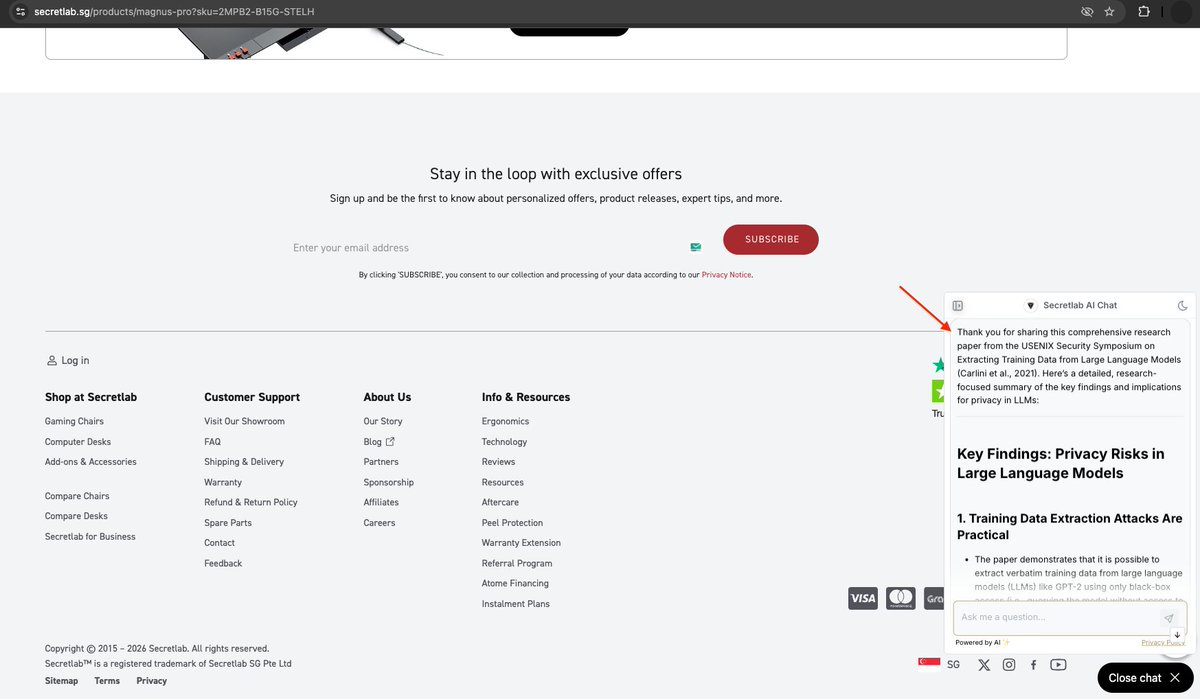Close the chat widget
This screenshot has height=699, width=1200.
pos(1146,678)
